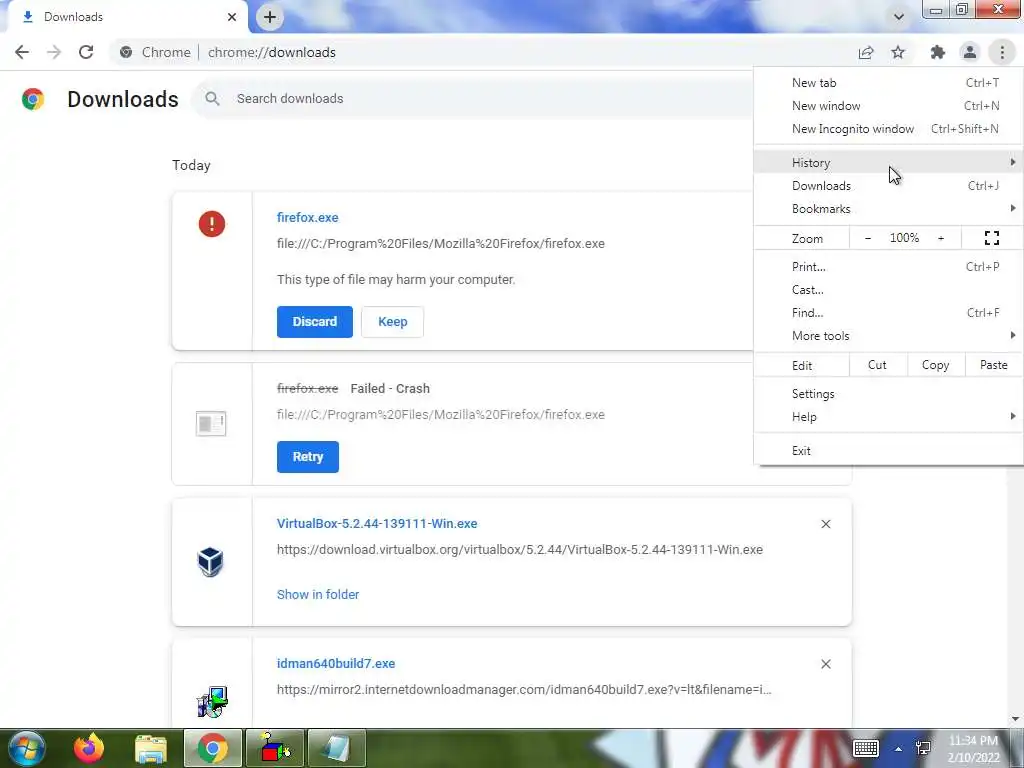Click Copy in the Edit row
Image resolution: width=1024 pixels, height=768 pixels.
pos(935,365)
